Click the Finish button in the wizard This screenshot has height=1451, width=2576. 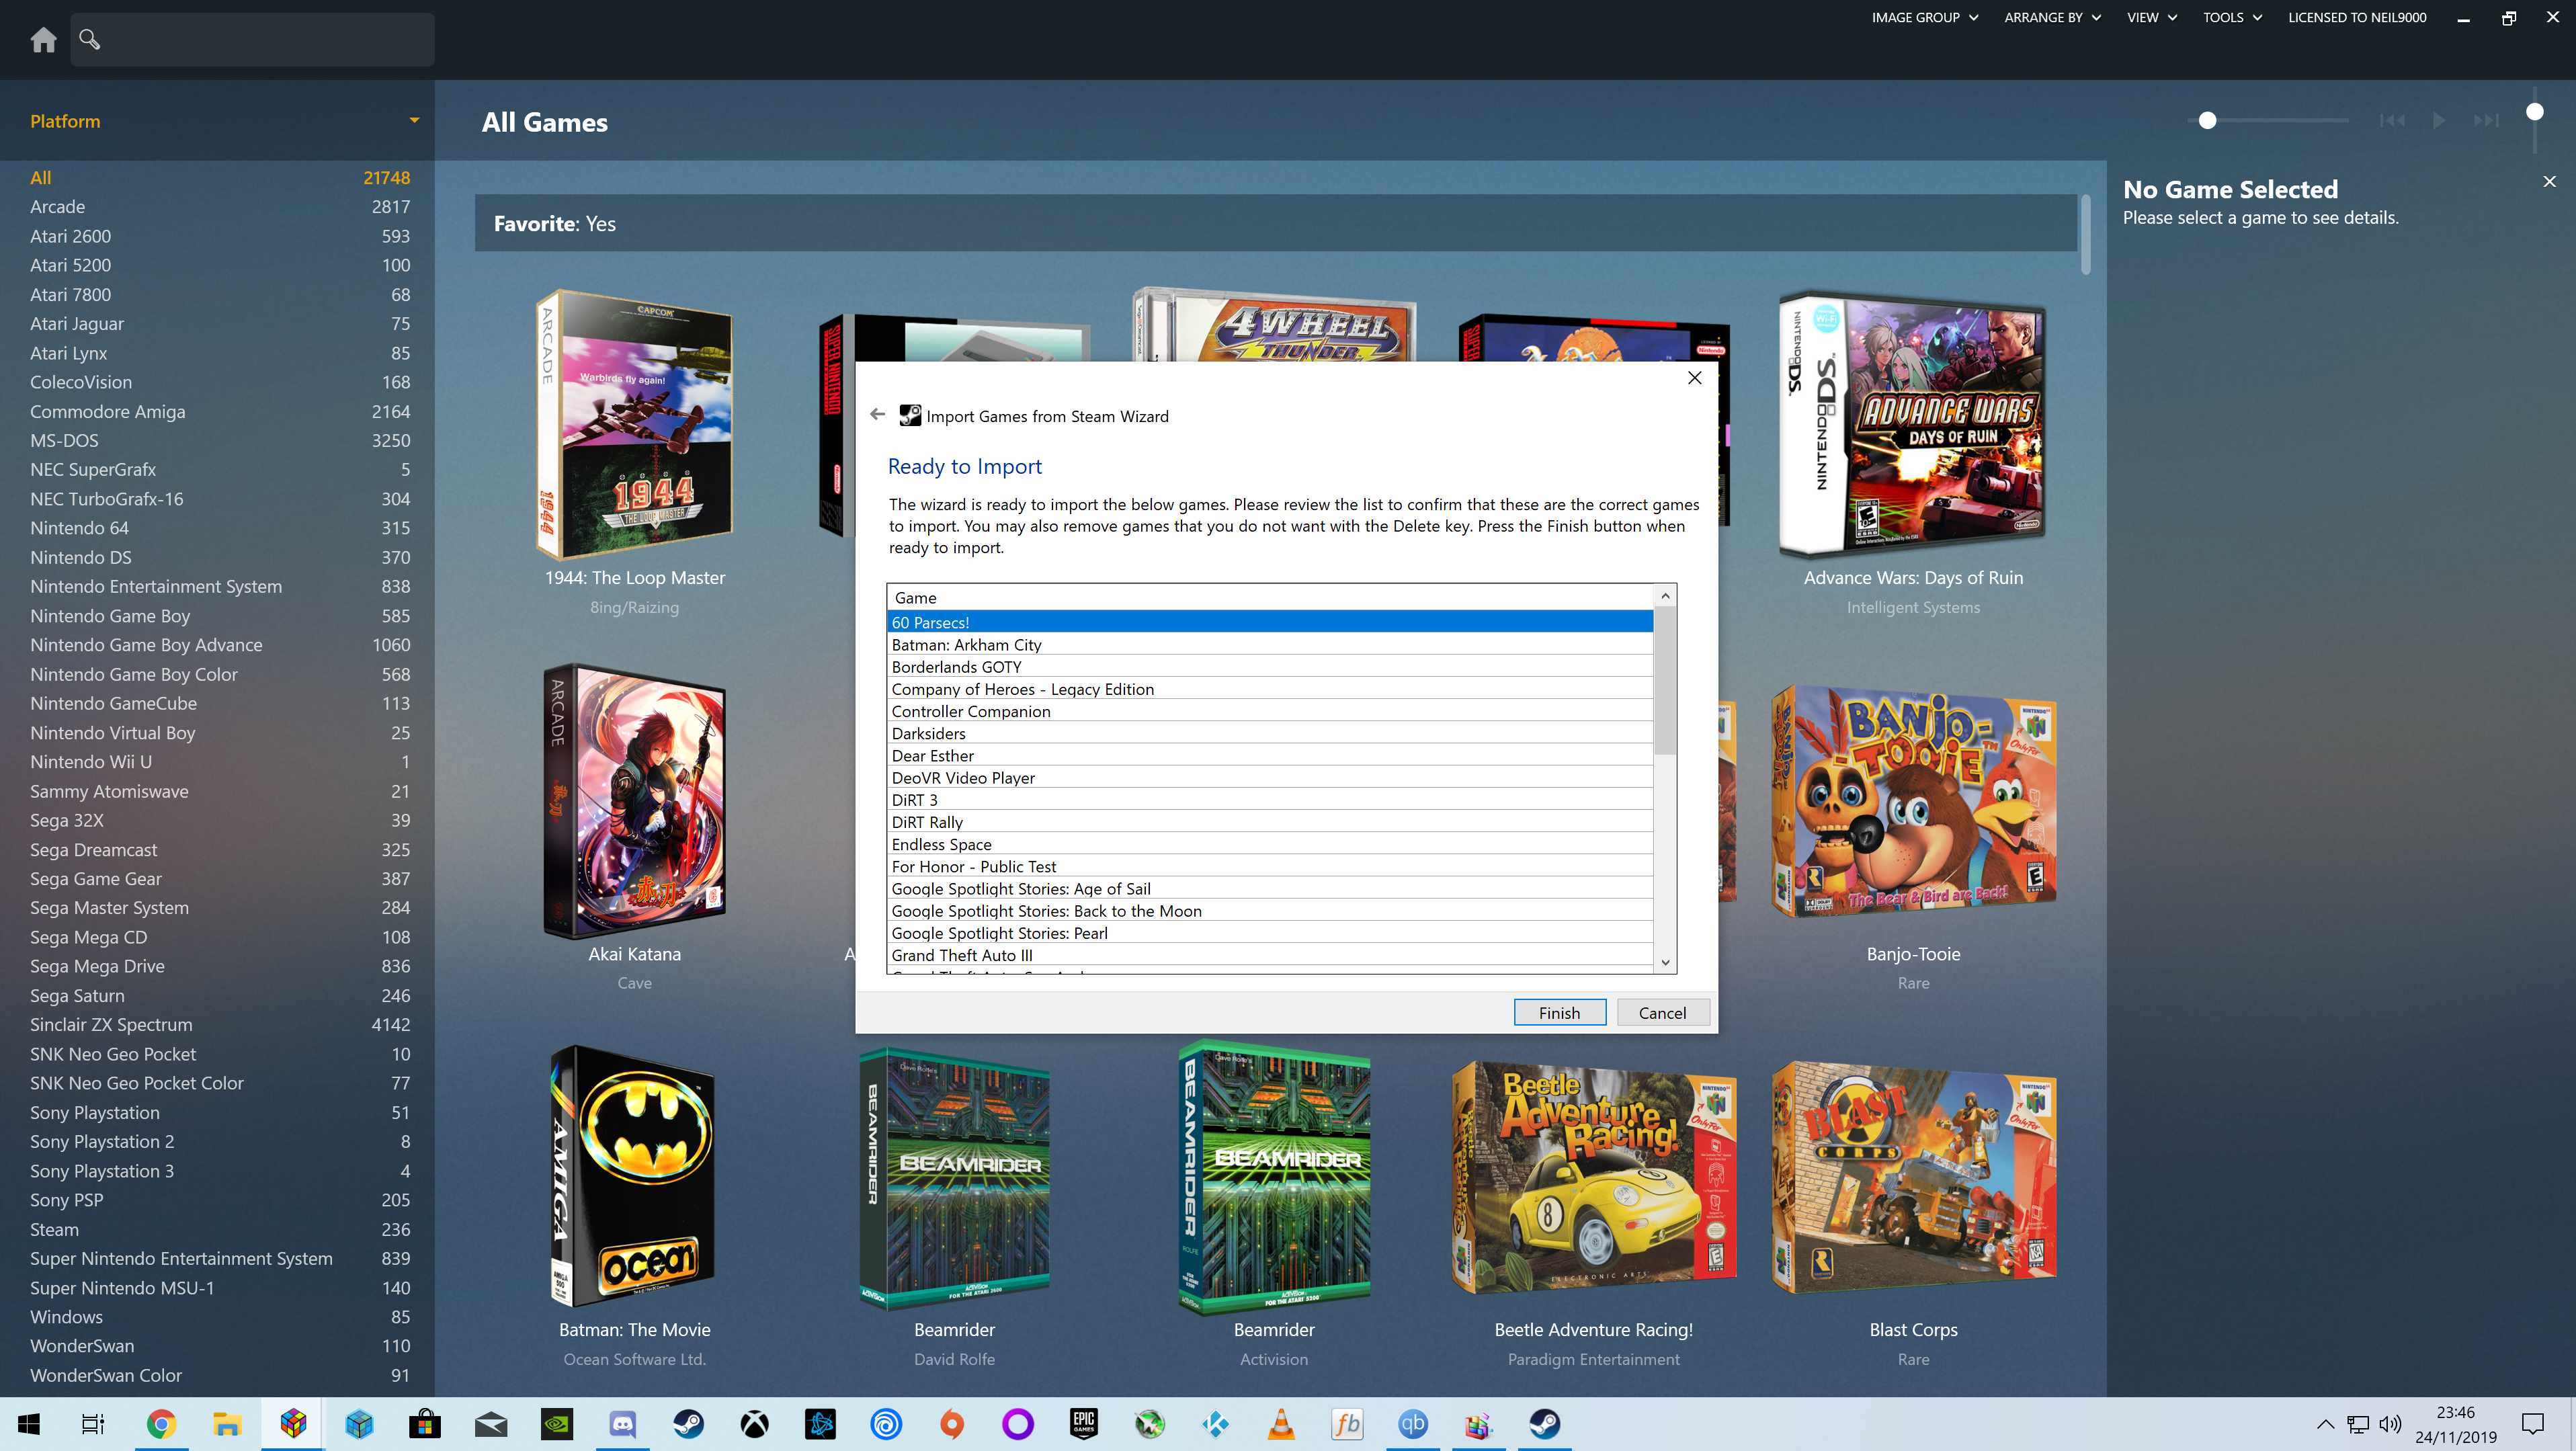point(1559,1012)
